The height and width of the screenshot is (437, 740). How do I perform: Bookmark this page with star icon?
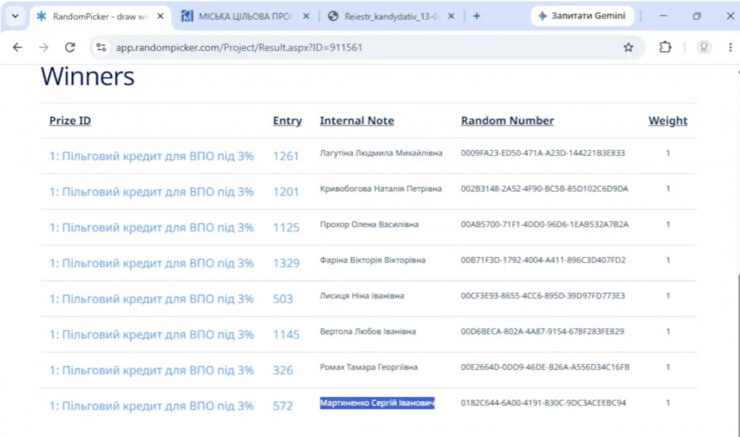click(628, 47)
